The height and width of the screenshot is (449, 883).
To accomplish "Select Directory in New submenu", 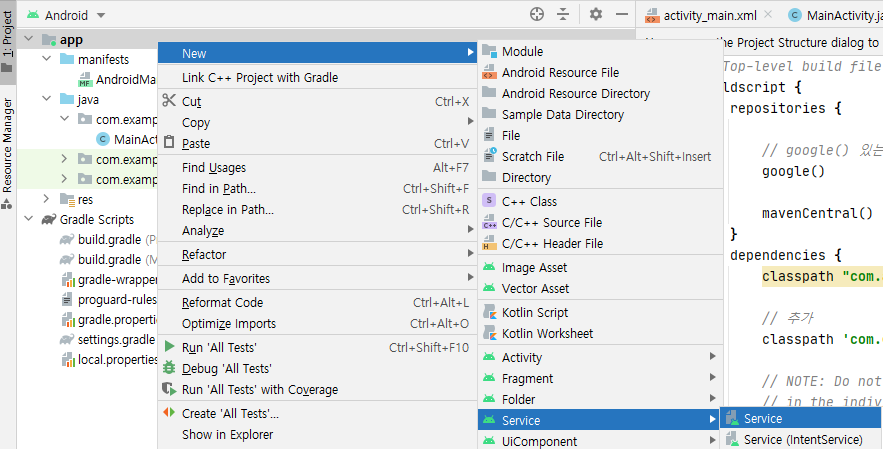I will pyautogui.click(x=599, y=177).
